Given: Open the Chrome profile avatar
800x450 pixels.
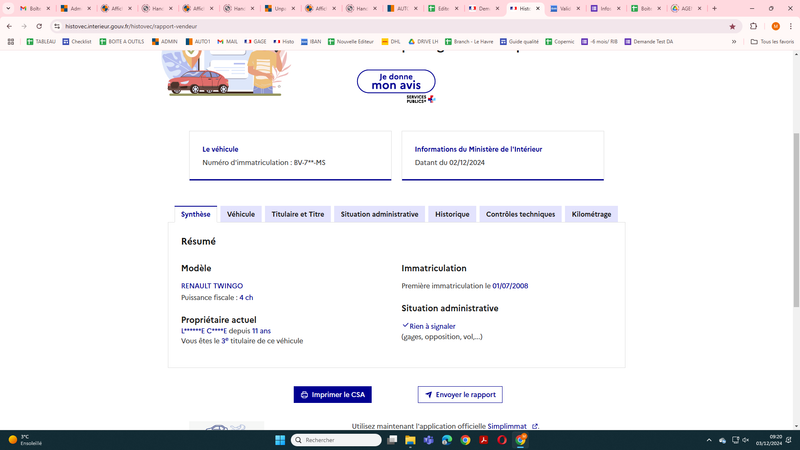Looking at the screenshot, I should tap(776, 26).
